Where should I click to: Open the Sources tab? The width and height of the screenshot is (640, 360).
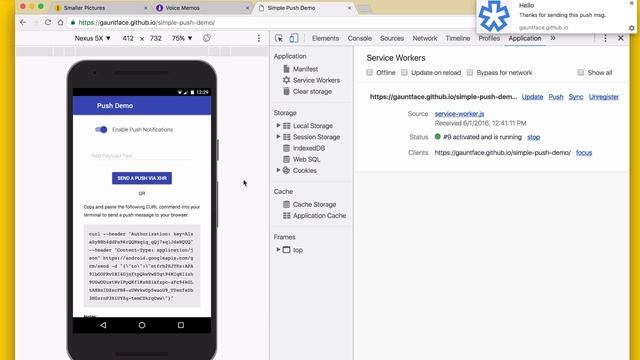click(x=392, y=38)
